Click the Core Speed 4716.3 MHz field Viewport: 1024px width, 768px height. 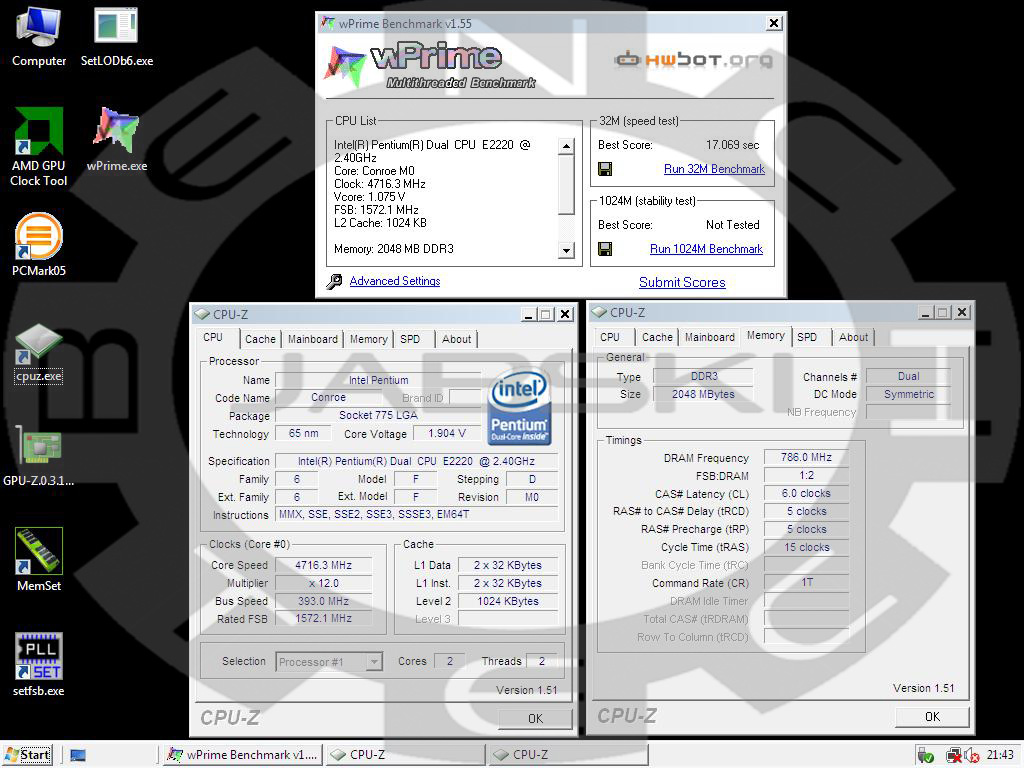pos(323,566)
